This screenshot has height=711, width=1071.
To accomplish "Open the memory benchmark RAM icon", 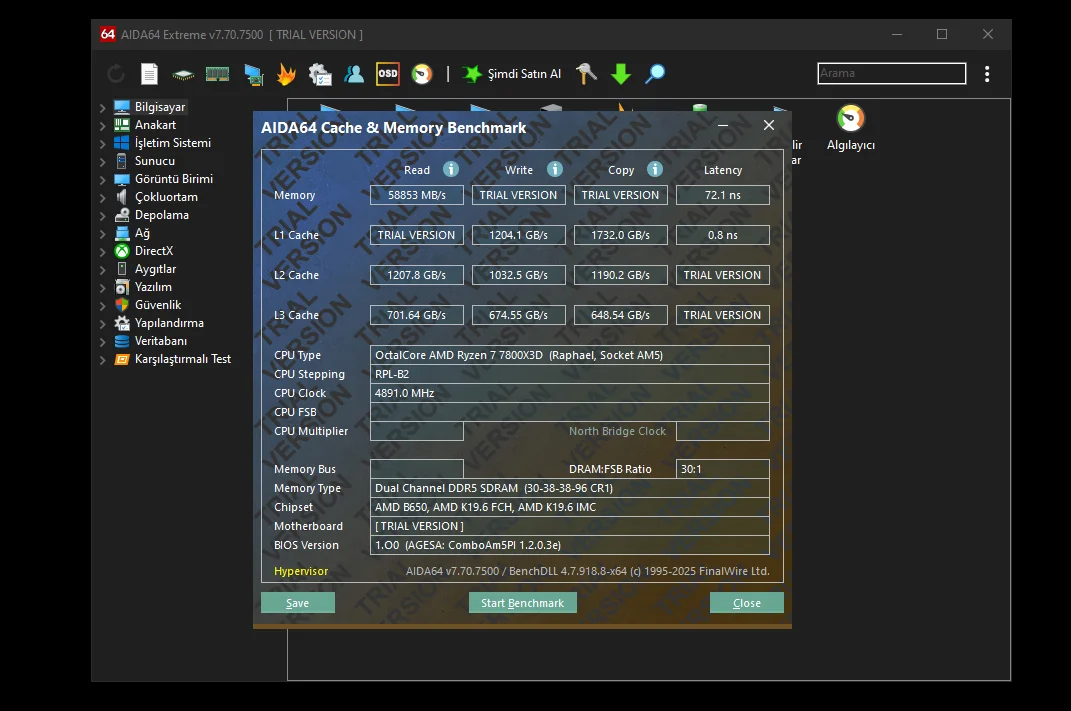I will click(217, 74).
